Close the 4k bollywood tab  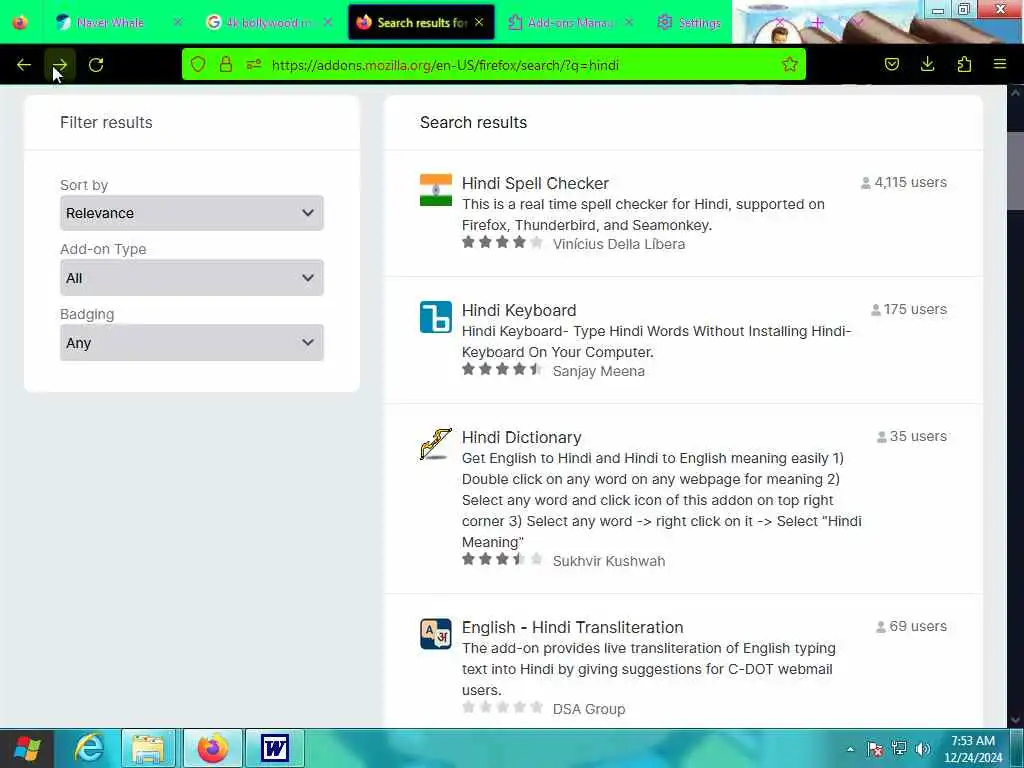pos(328,22)
